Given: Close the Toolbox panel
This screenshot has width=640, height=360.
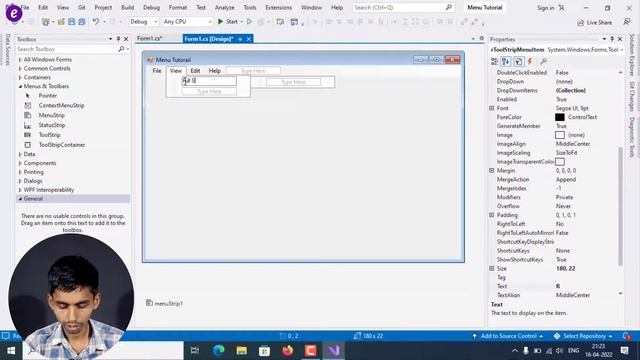Looking at the screenshot, I should [x=126, y=39].
